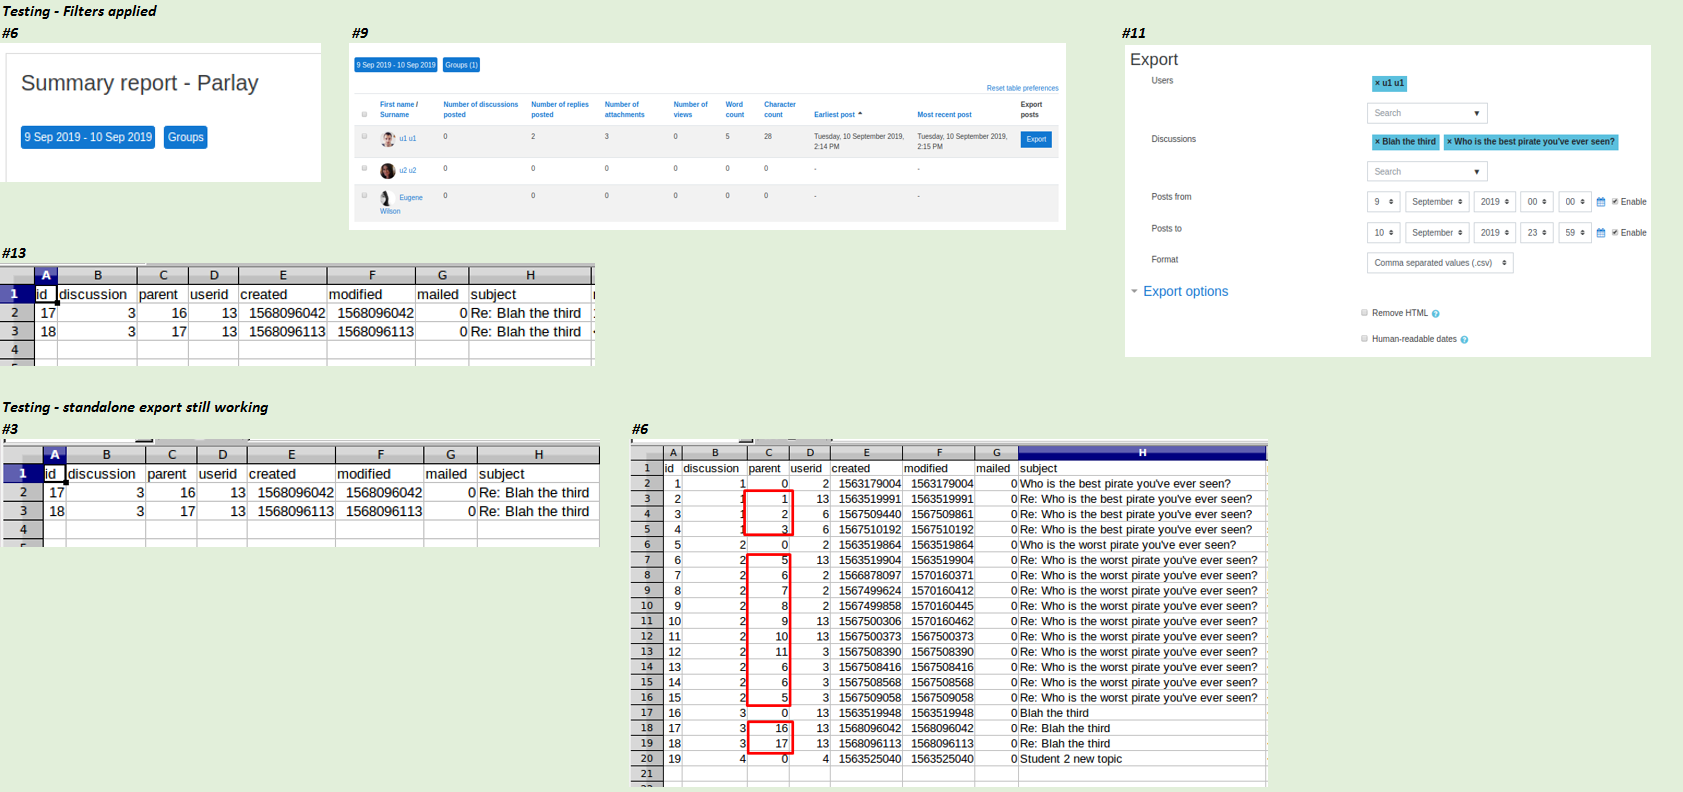
Task: Click 'Student 2 new topic' cell
Action: pos(1142,759)
